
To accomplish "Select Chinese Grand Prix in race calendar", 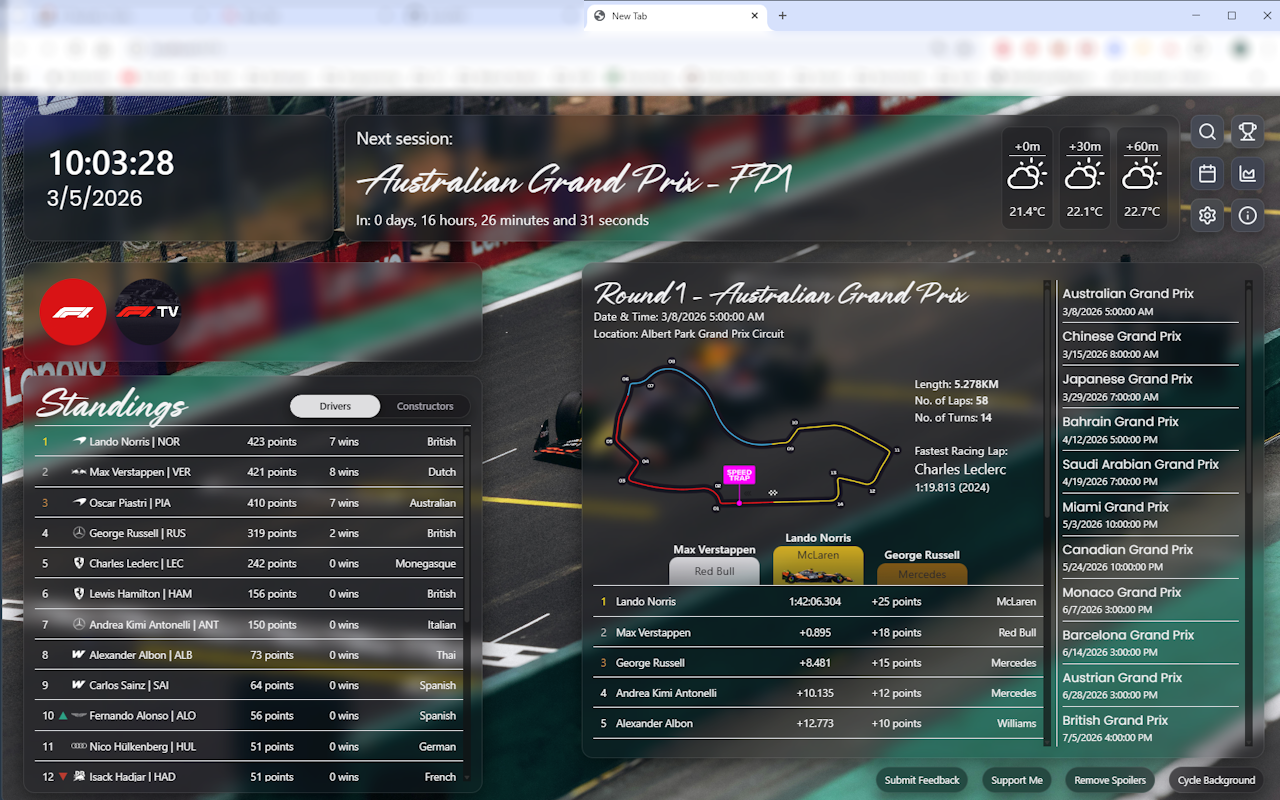I will [1150, 344].
